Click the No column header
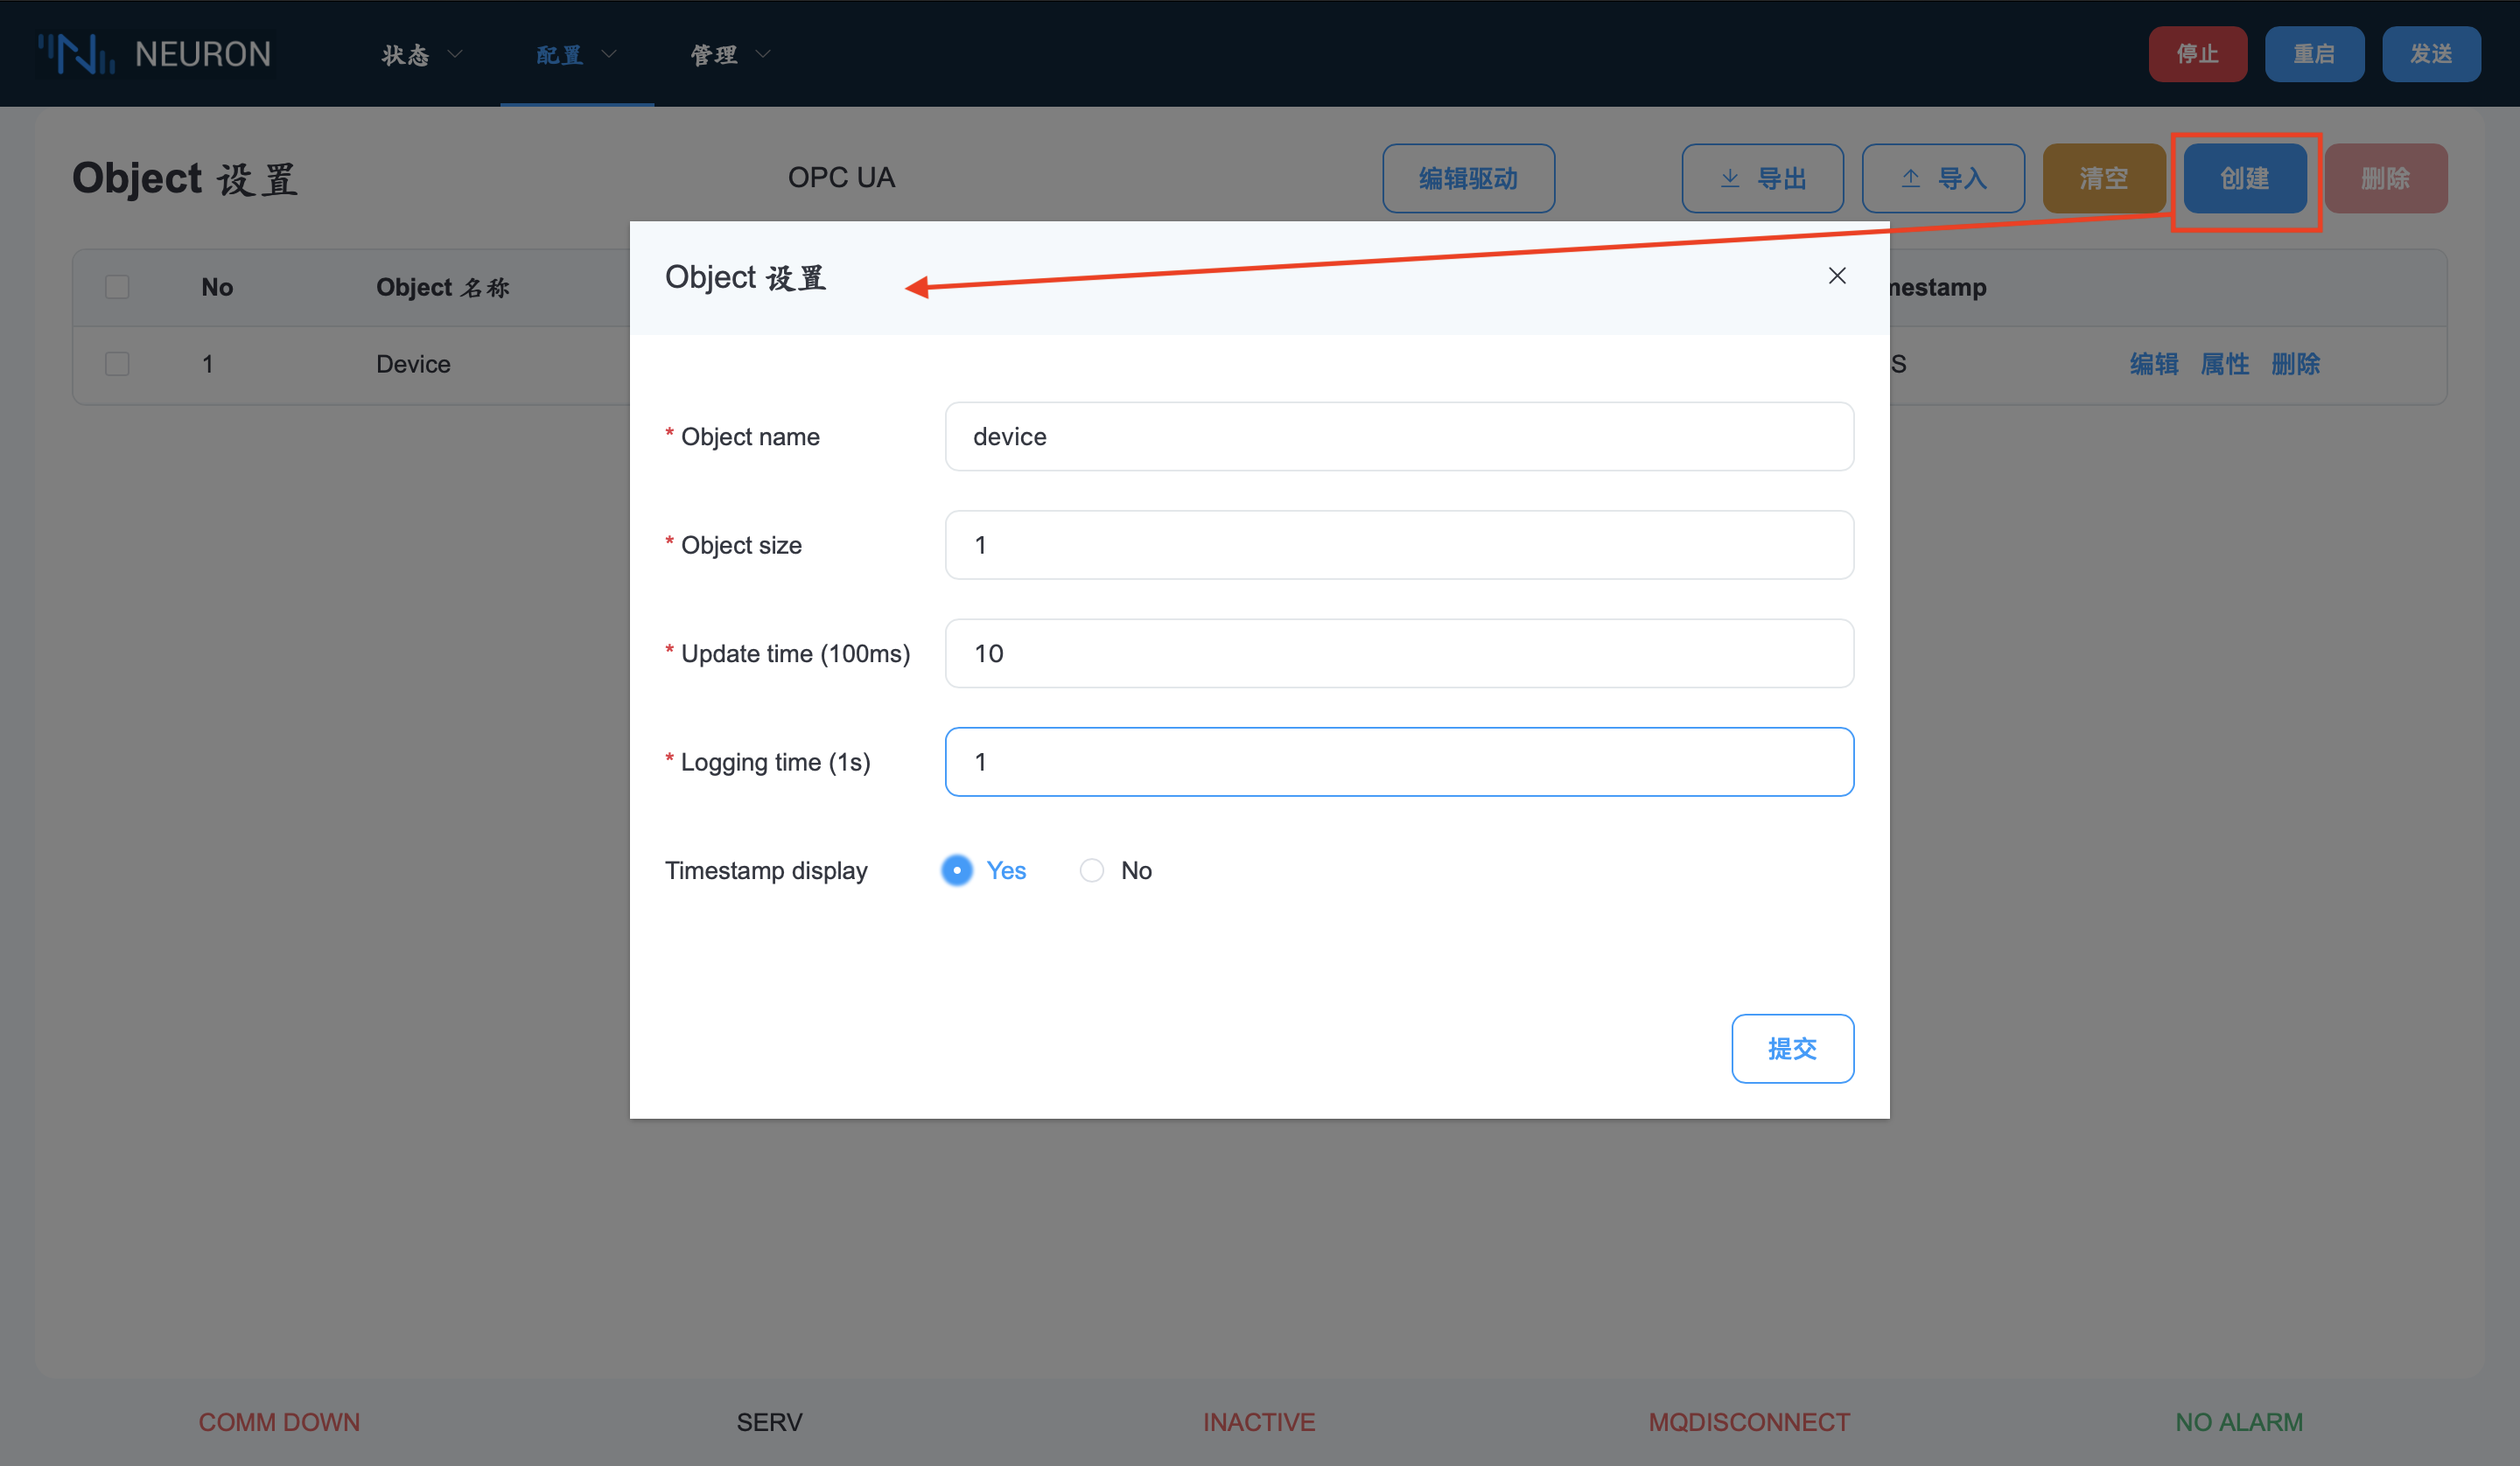Screen dimensions: 2520x1466 217,287
